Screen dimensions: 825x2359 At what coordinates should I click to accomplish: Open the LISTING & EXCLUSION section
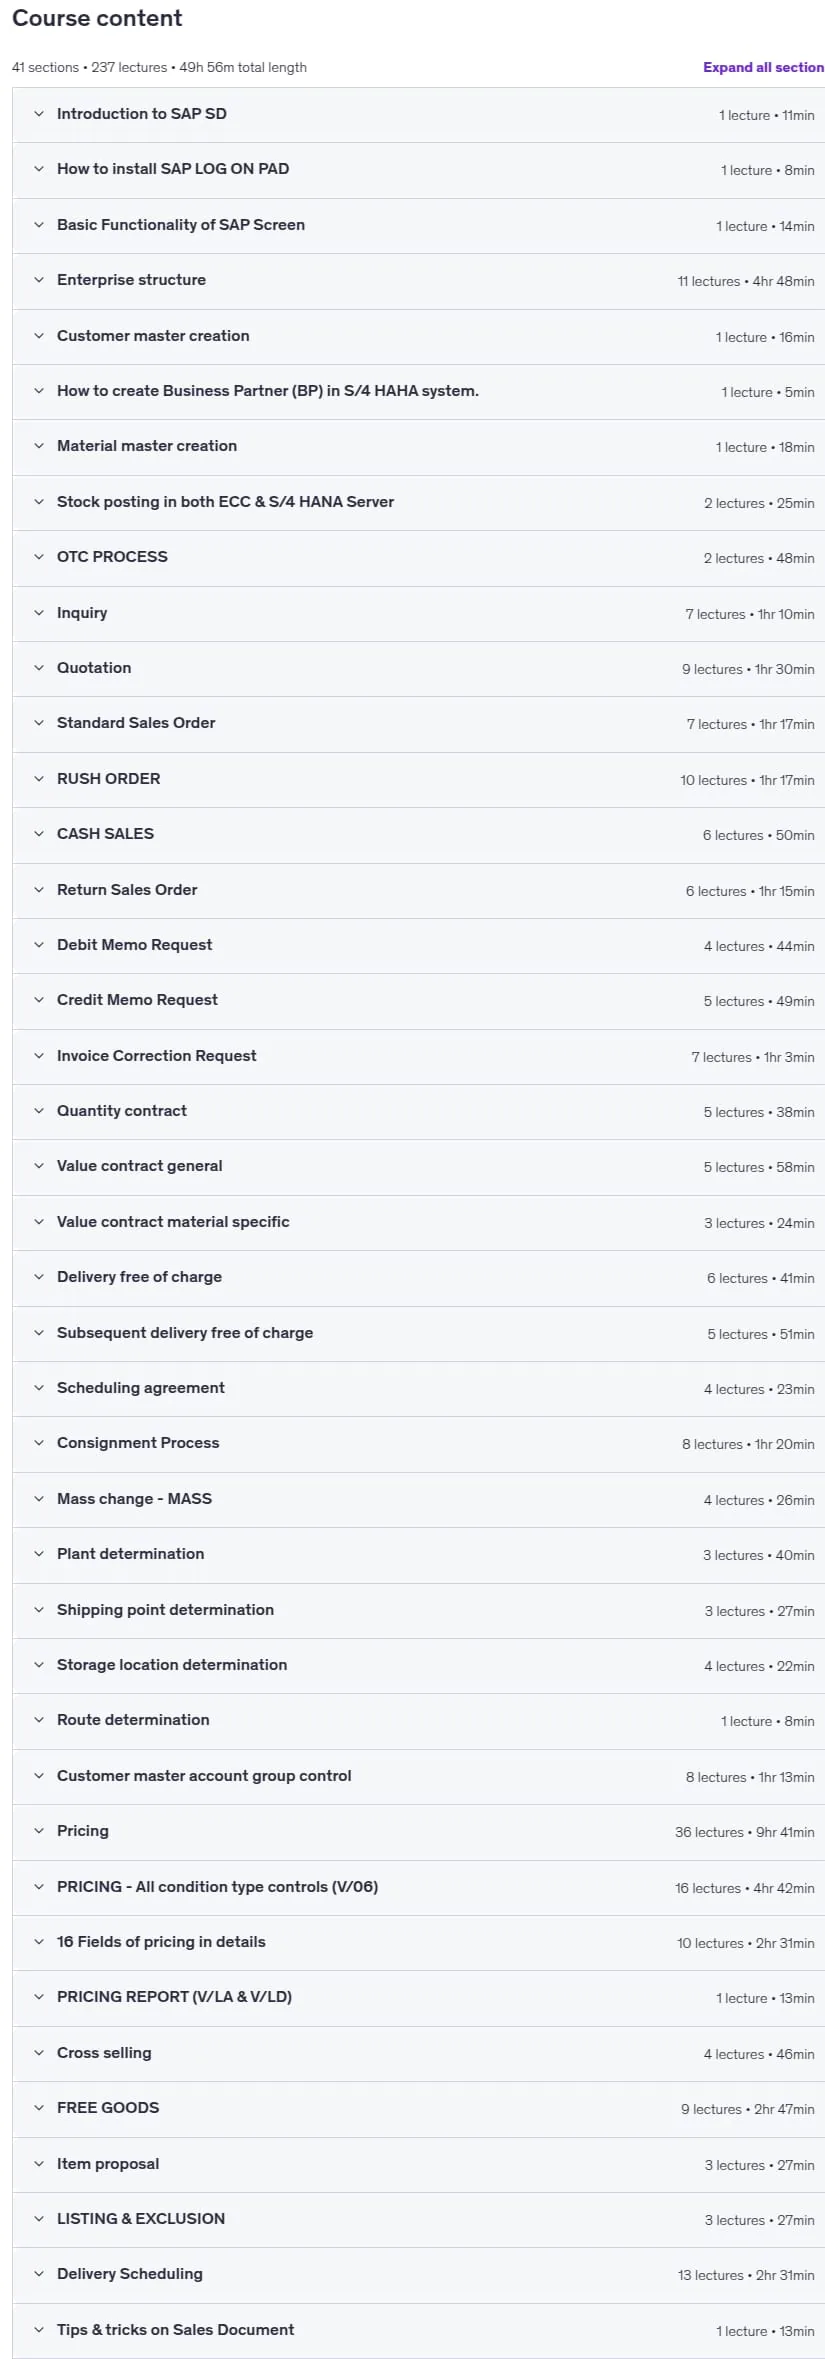click(x=418, y=2219)
